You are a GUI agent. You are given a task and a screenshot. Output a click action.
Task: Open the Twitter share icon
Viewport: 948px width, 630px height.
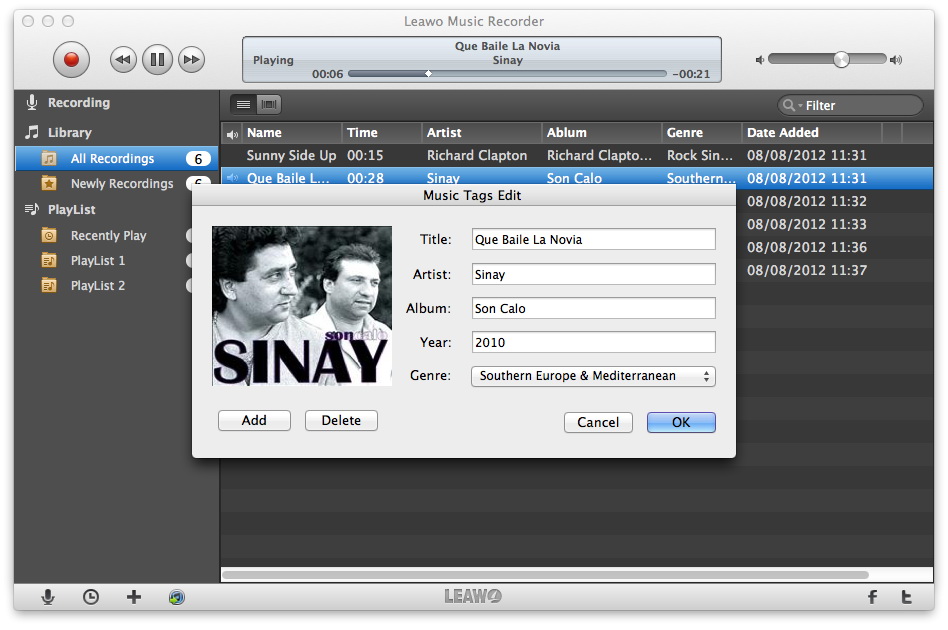906,597
